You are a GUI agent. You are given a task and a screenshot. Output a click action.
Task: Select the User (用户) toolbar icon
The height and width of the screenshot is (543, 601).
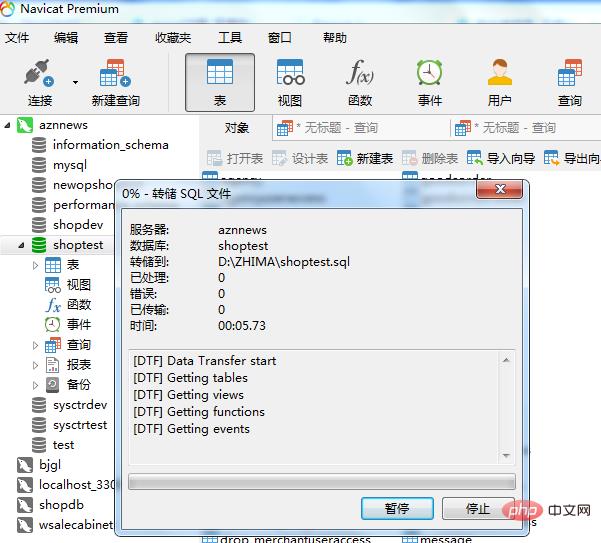coord(499,72)
